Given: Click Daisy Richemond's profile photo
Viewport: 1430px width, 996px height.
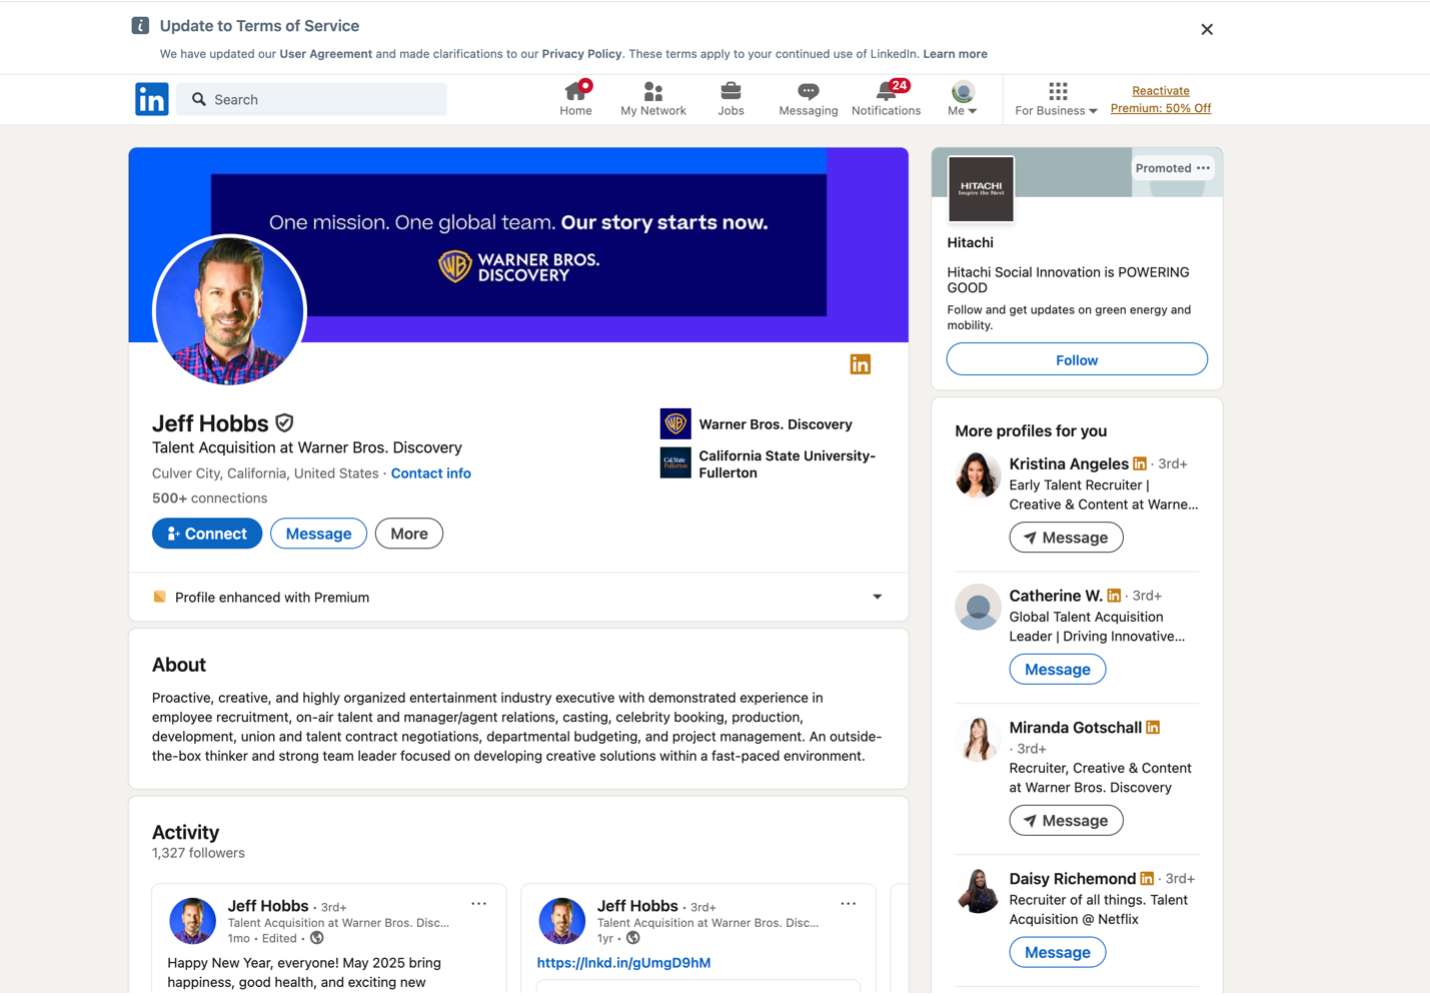Looking at the screenshot, I should click(x=978, y=890).
